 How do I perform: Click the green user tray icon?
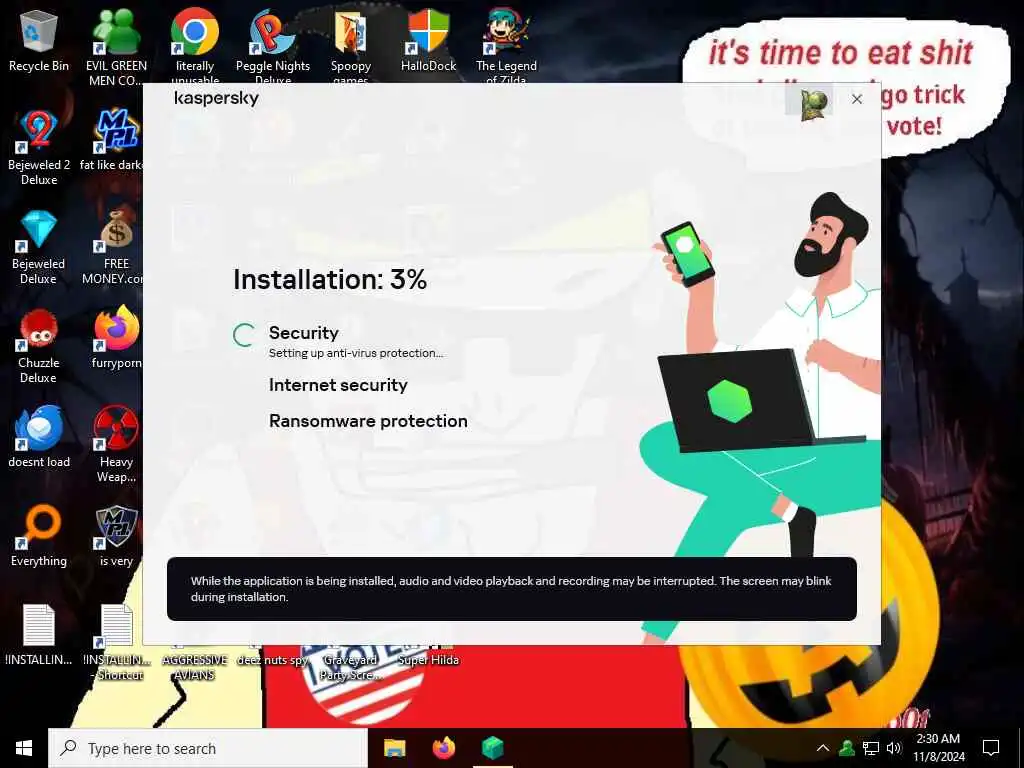pyautogui.click(x=847, y=748)
